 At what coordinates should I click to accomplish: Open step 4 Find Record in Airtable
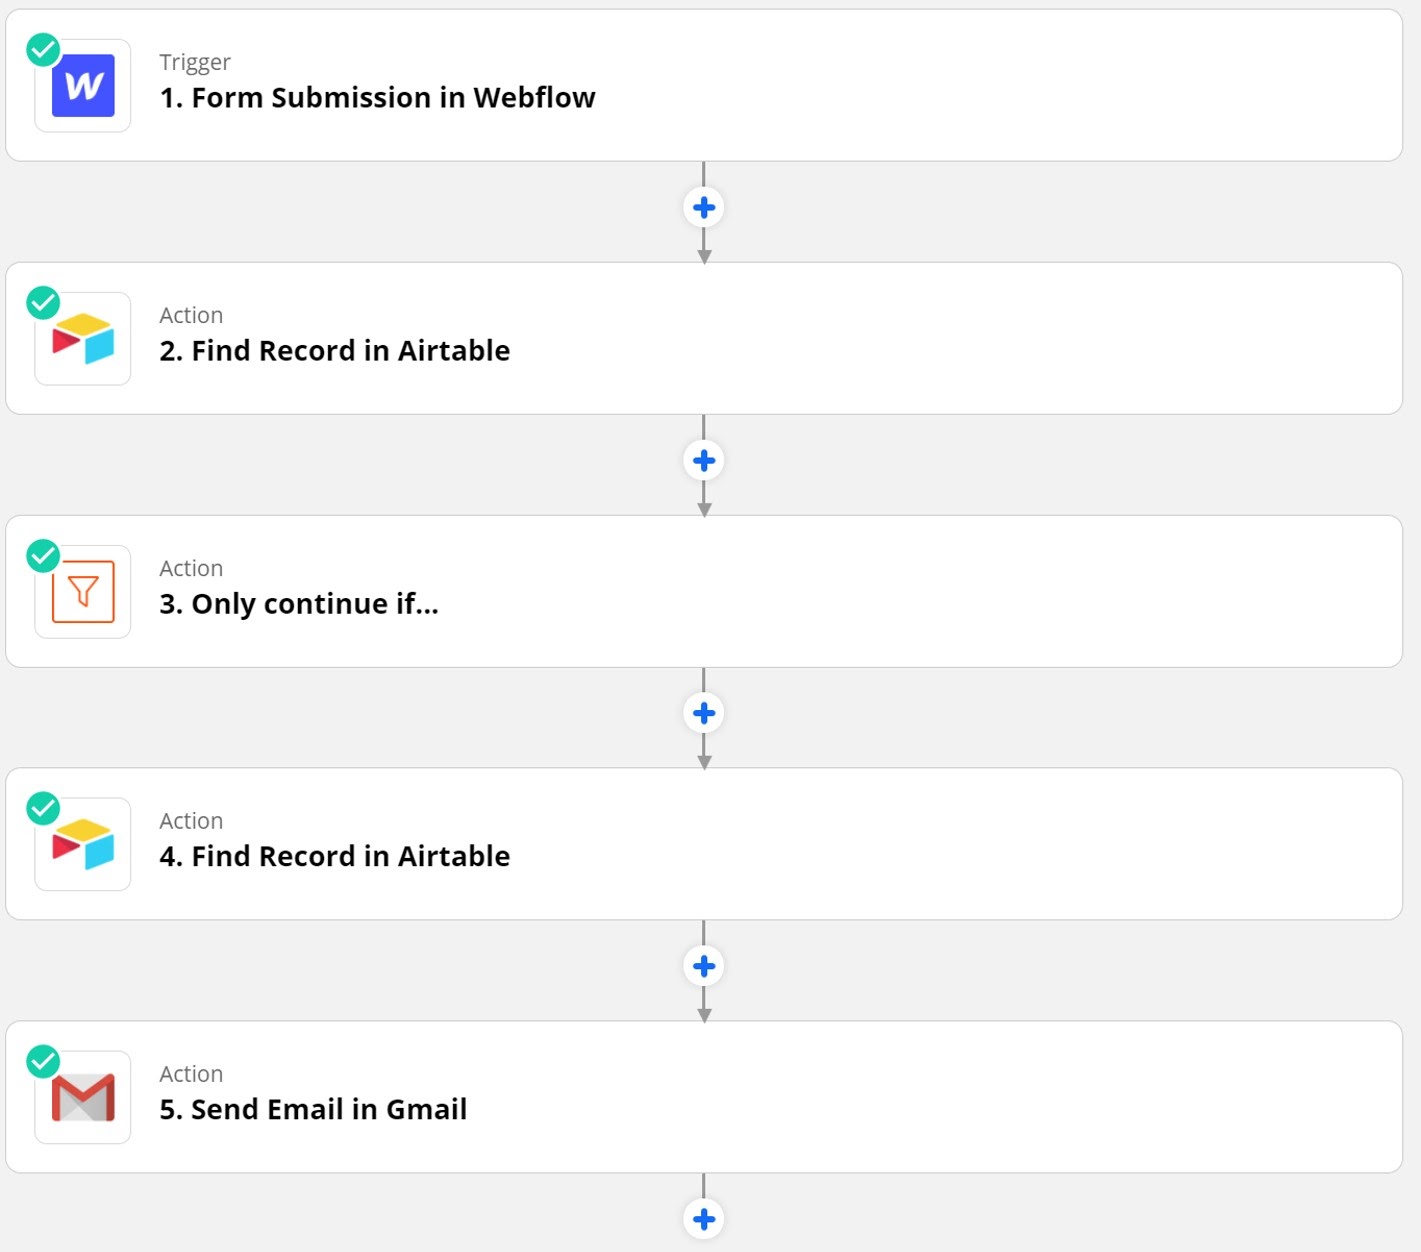[334, 857]
